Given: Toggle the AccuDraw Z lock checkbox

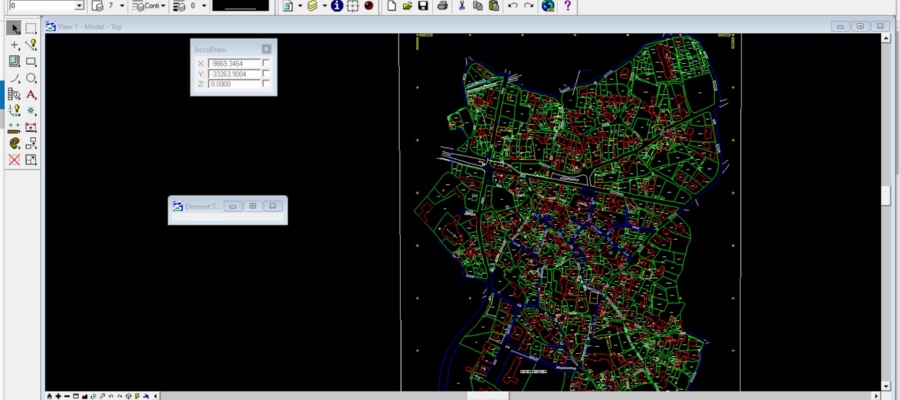Looking at the screenshot, I should pos(266,85).
